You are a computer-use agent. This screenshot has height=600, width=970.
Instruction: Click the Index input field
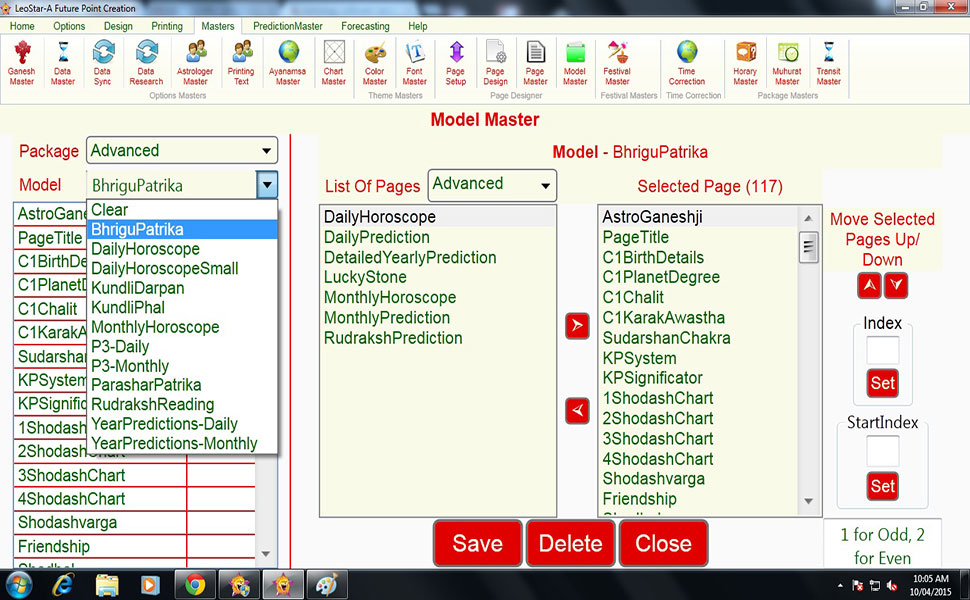click(x=883, y=350)
